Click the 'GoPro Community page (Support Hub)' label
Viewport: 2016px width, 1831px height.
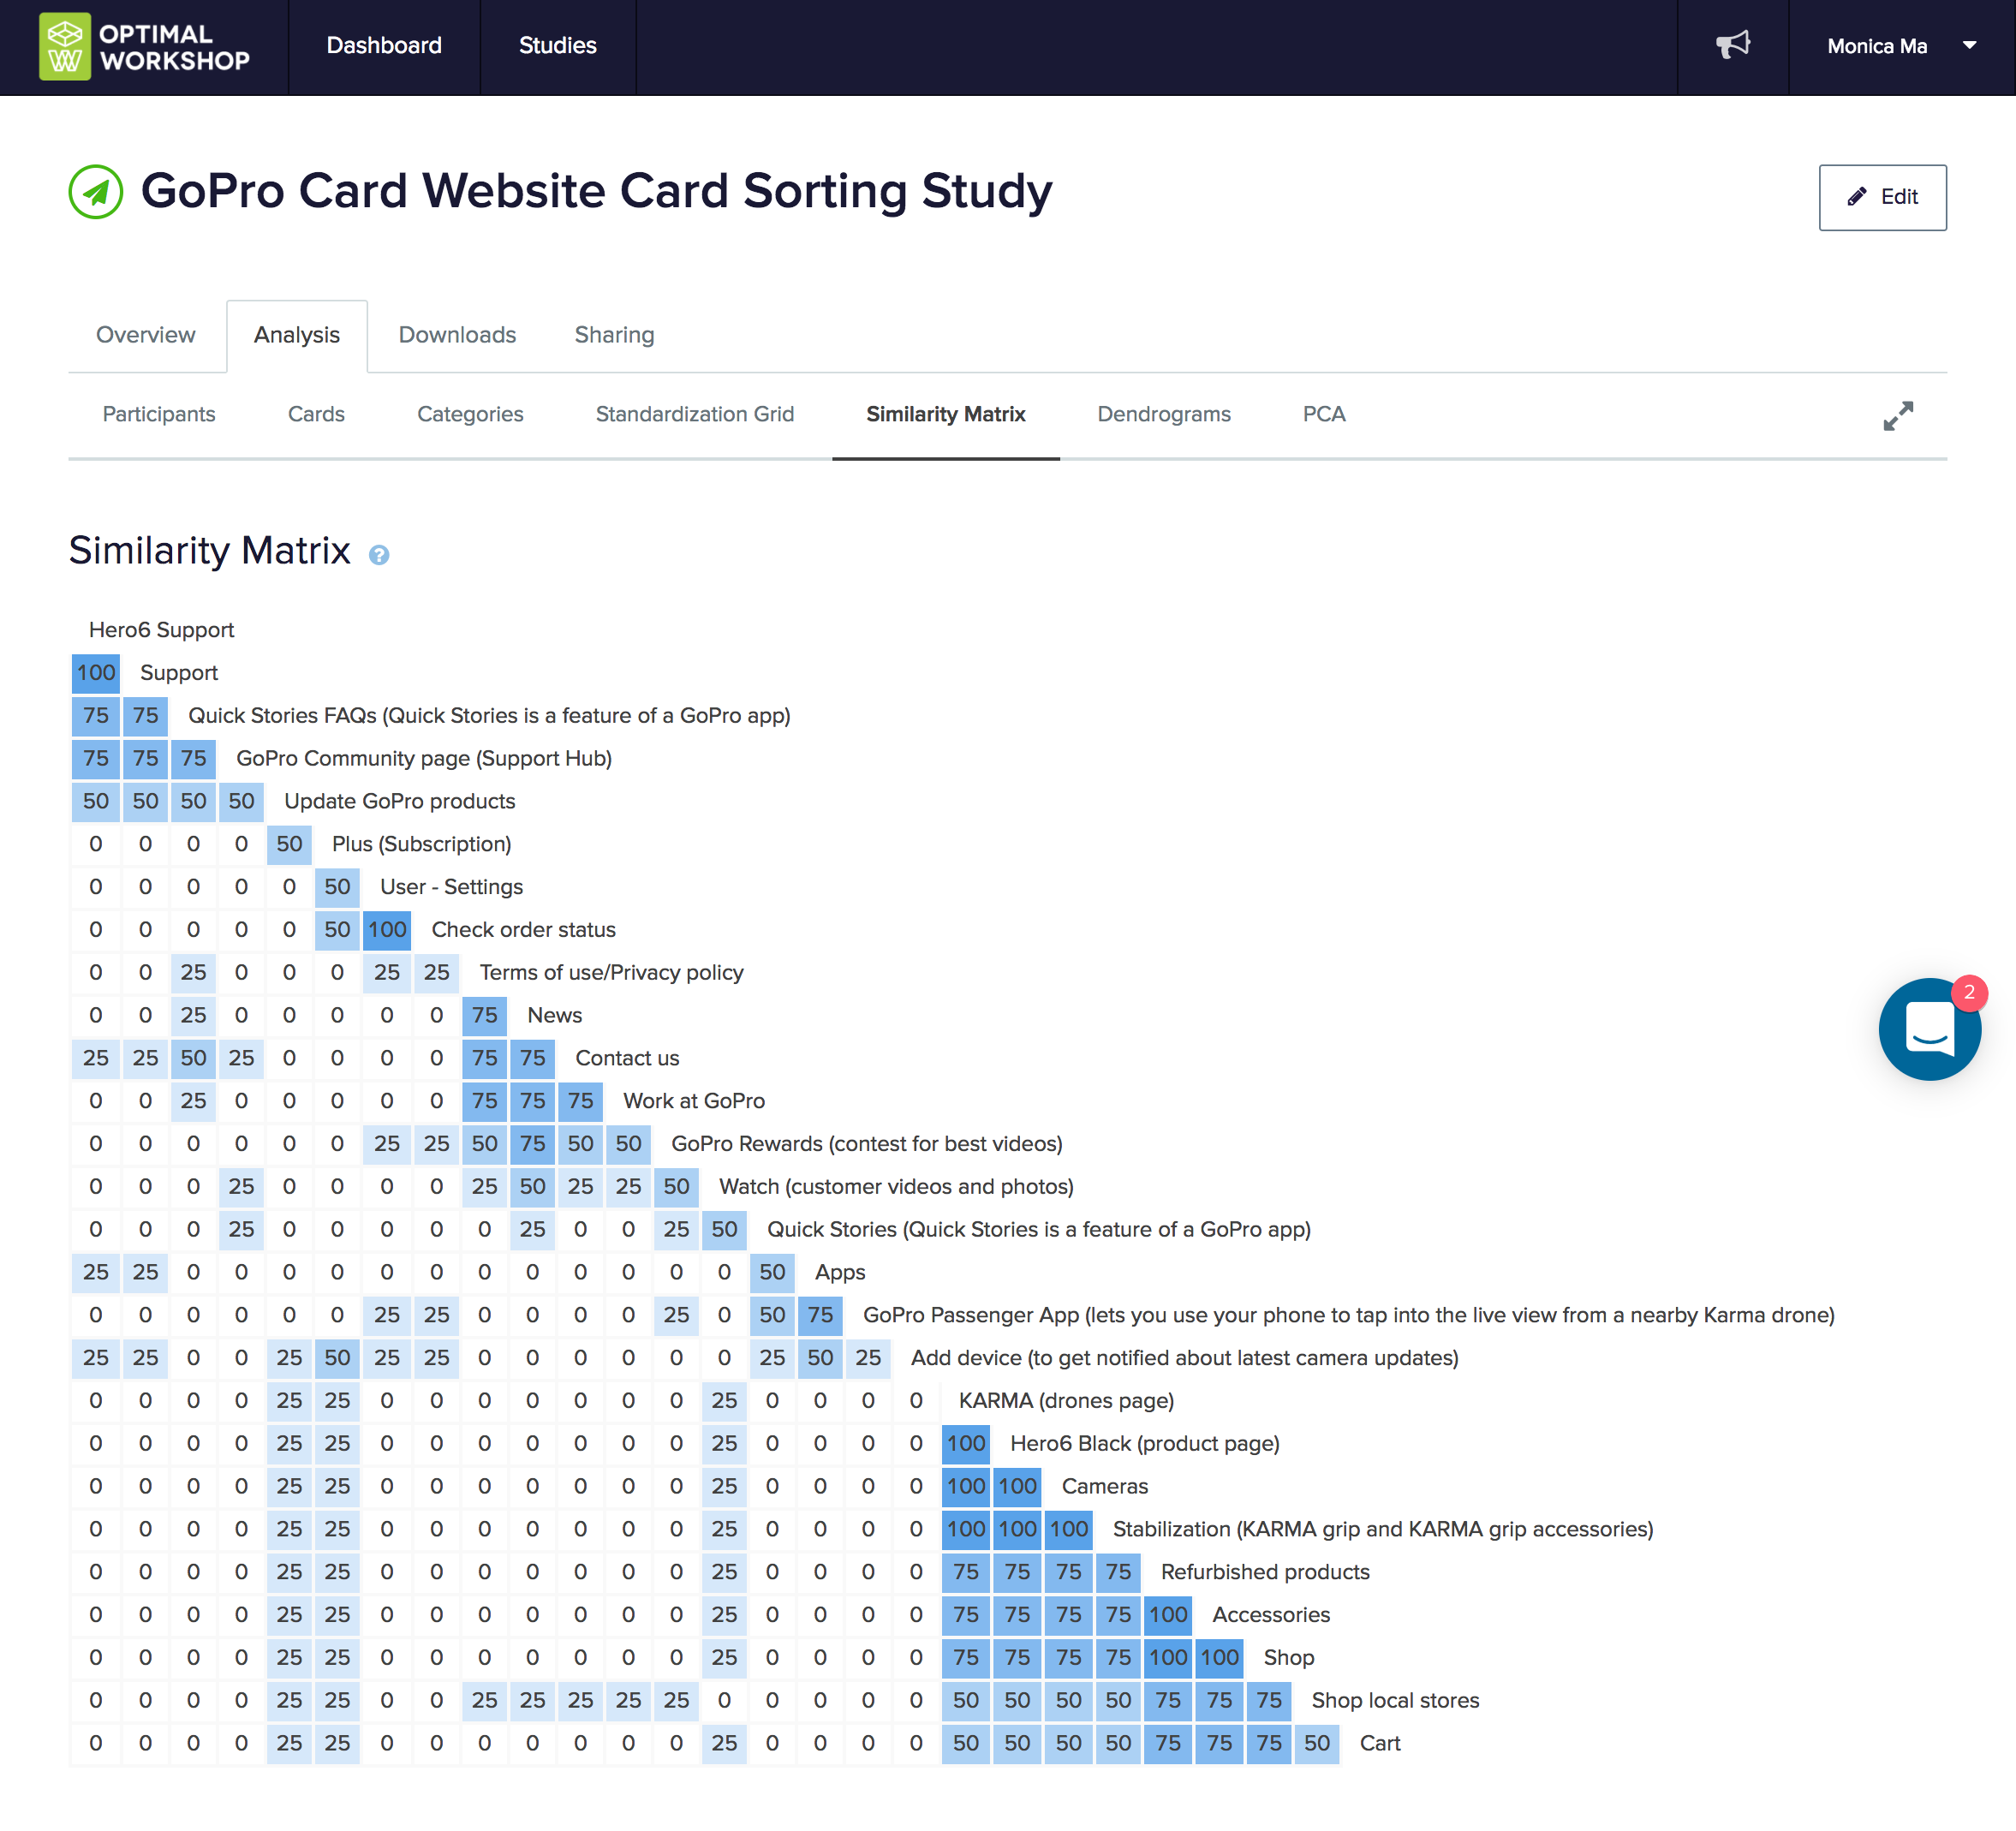click(424, 758)
